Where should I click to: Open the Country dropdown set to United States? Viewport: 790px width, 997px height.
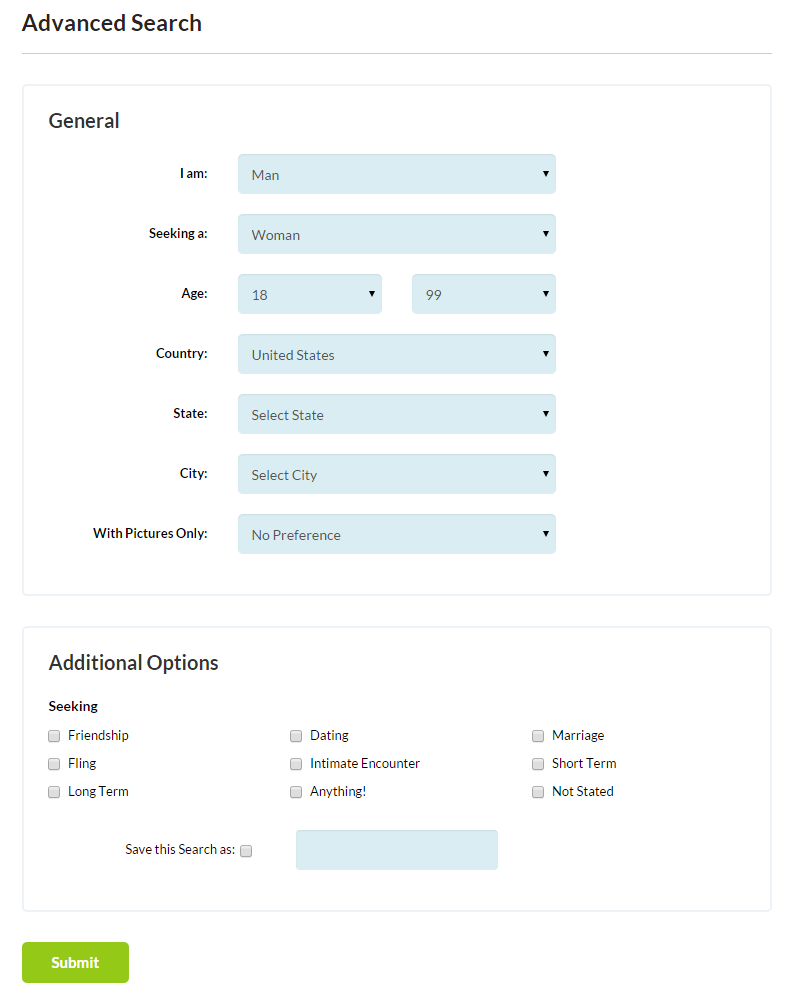pyautogui.click(x=396, y=354)
